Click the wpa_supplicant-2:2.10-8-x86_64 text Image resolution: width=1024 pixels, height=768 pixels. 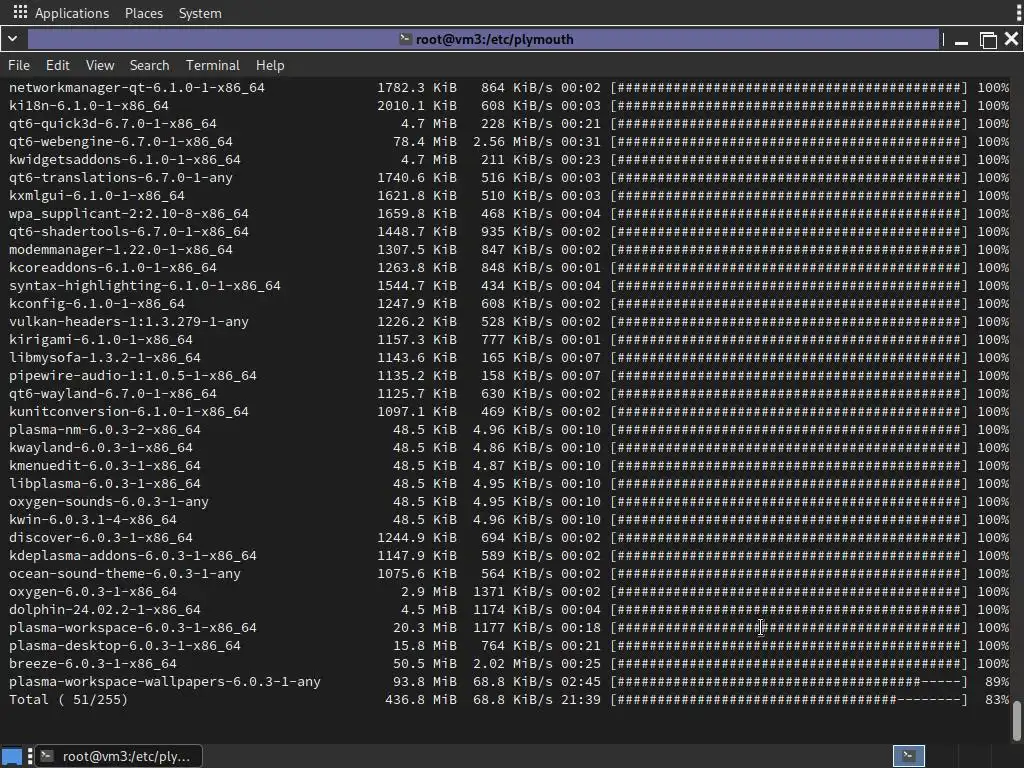tap(129, 214)
